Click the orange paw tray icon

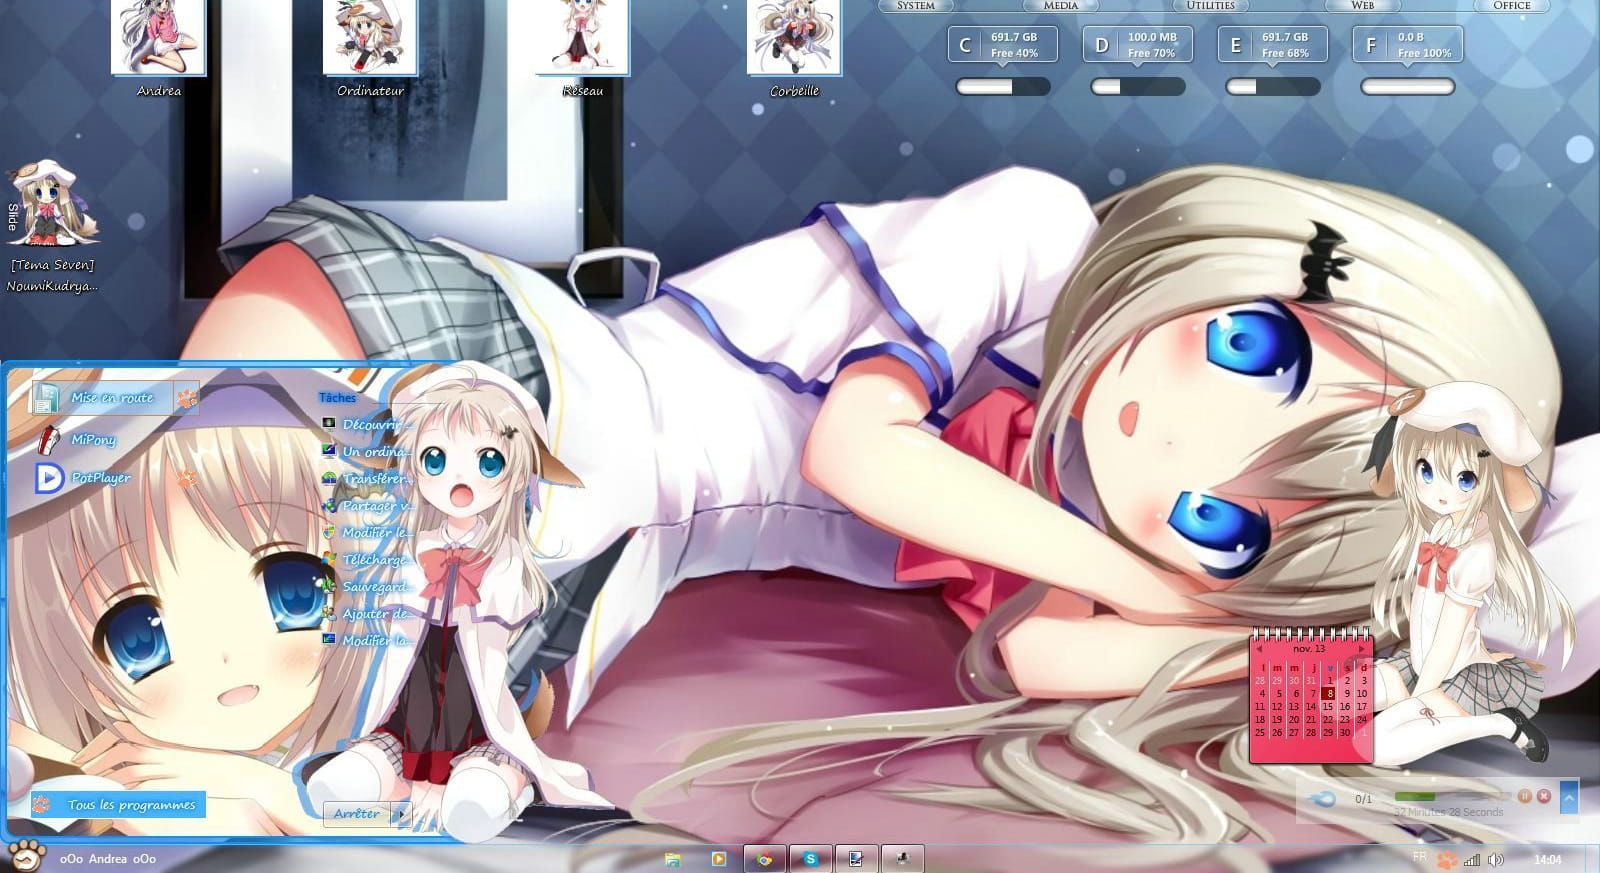point(1446,859)
